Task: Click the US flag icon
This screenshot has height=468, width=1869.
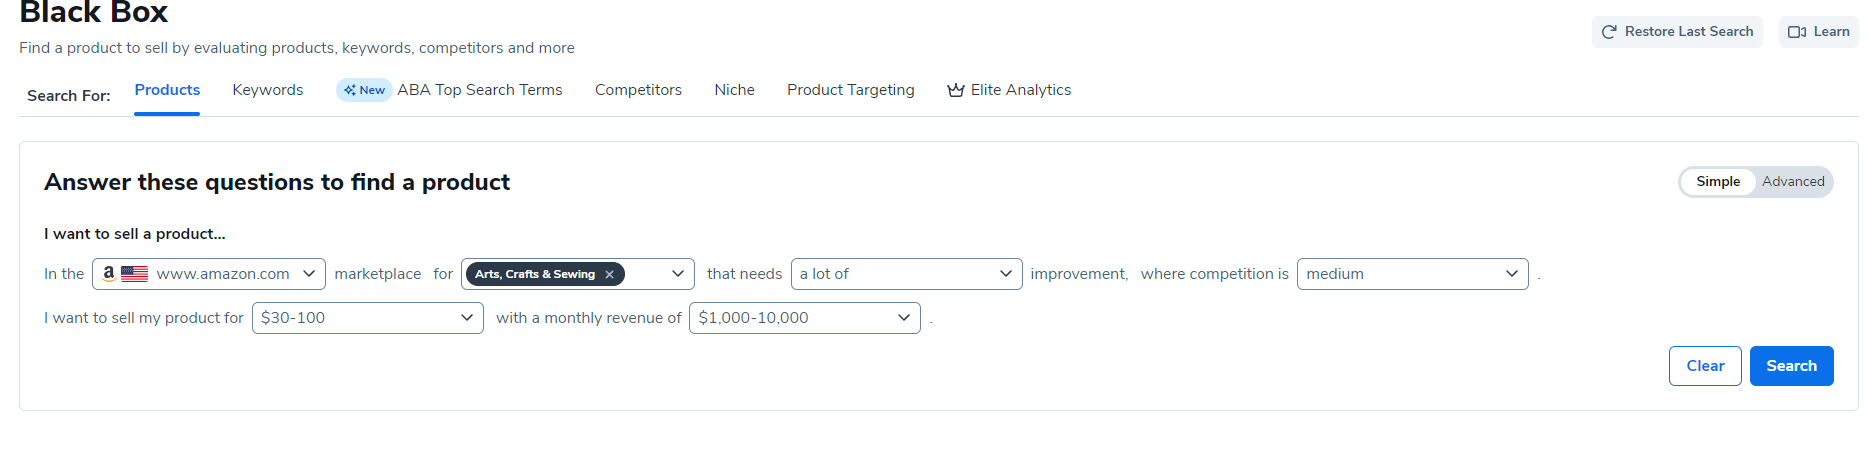Action: coord(135,274)
